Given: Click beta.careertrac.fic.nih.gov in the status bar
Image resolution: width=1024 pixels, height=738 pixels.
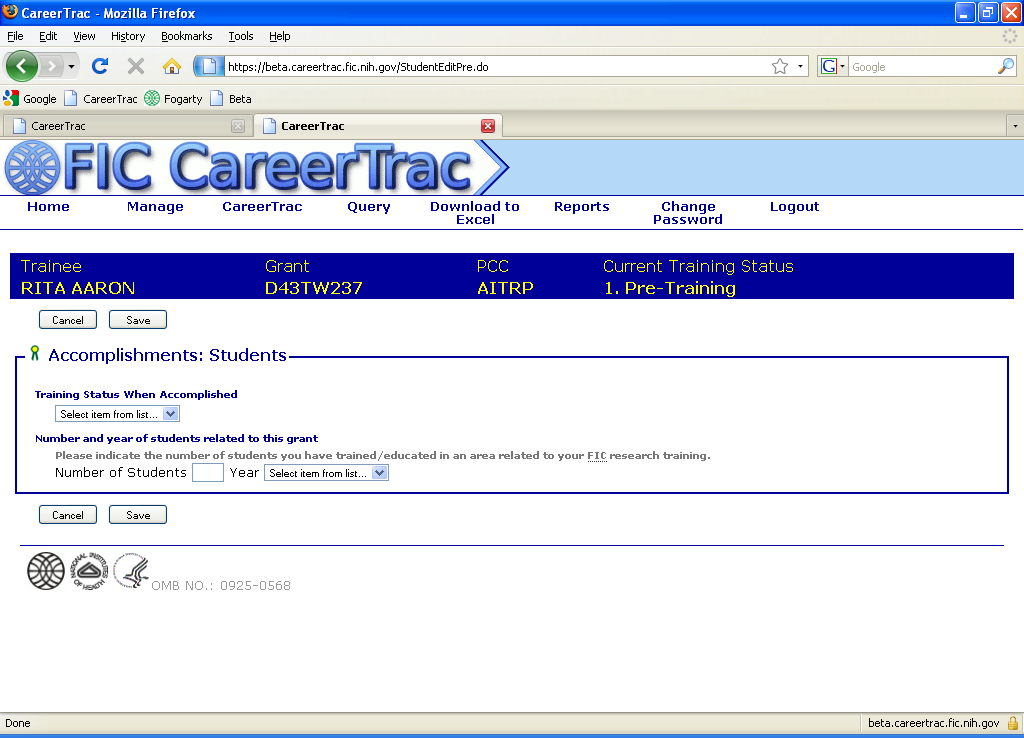Looking at the screenshot, I should click(x=933, y=723).
